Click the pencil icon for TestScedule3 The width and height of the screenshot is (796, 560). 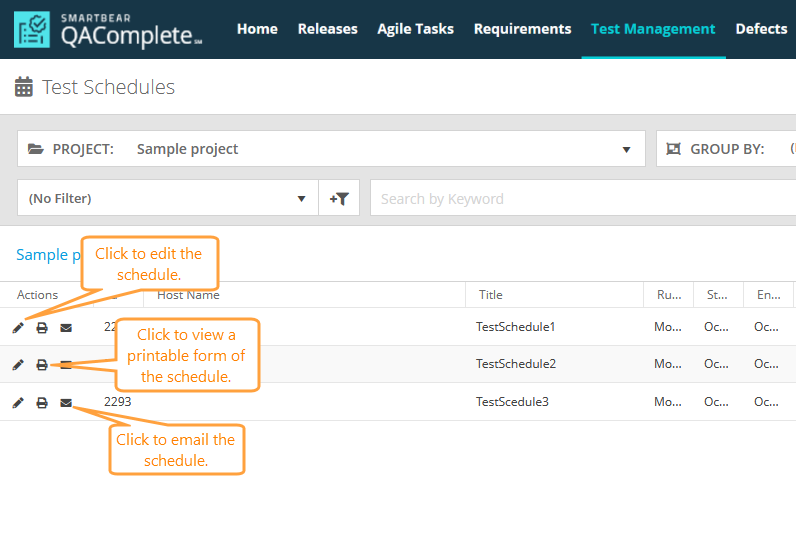click(x=18, y=403)
